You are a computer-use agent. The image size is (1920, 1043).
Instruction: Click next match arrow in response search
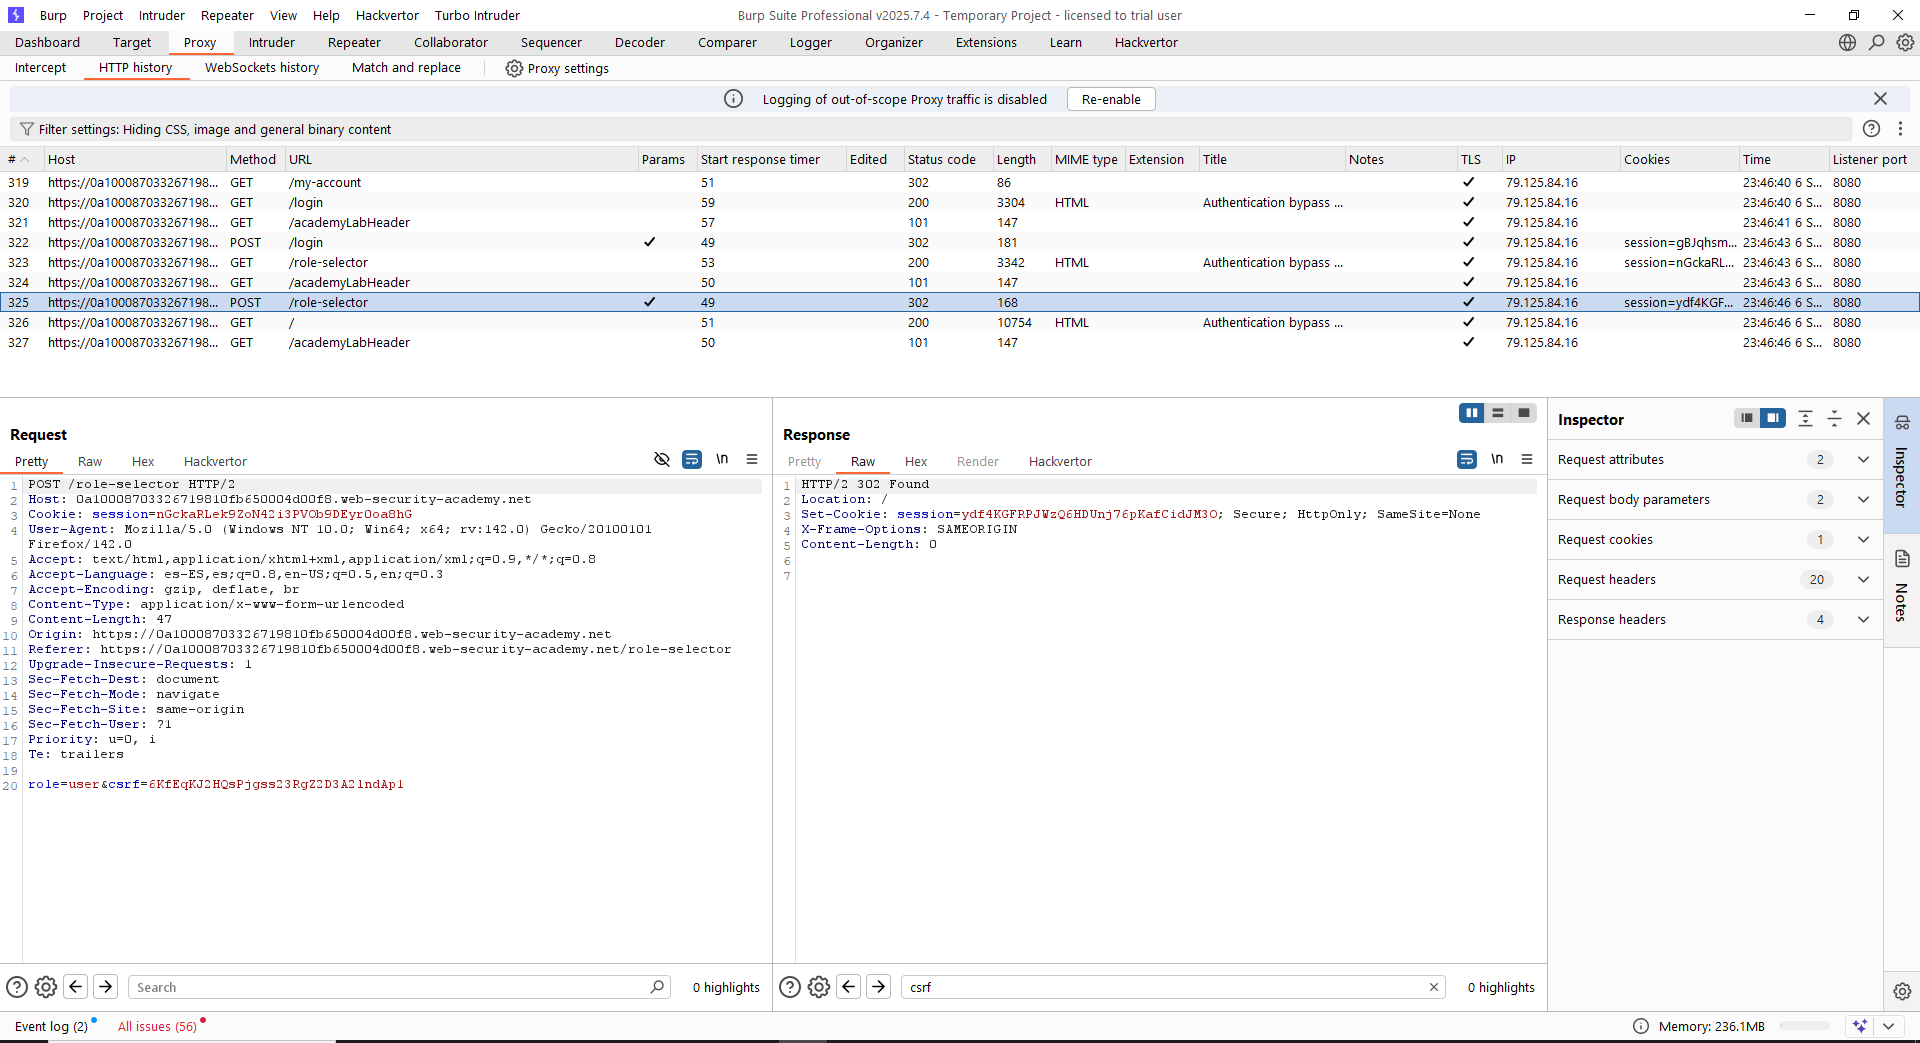click(878, 987)
